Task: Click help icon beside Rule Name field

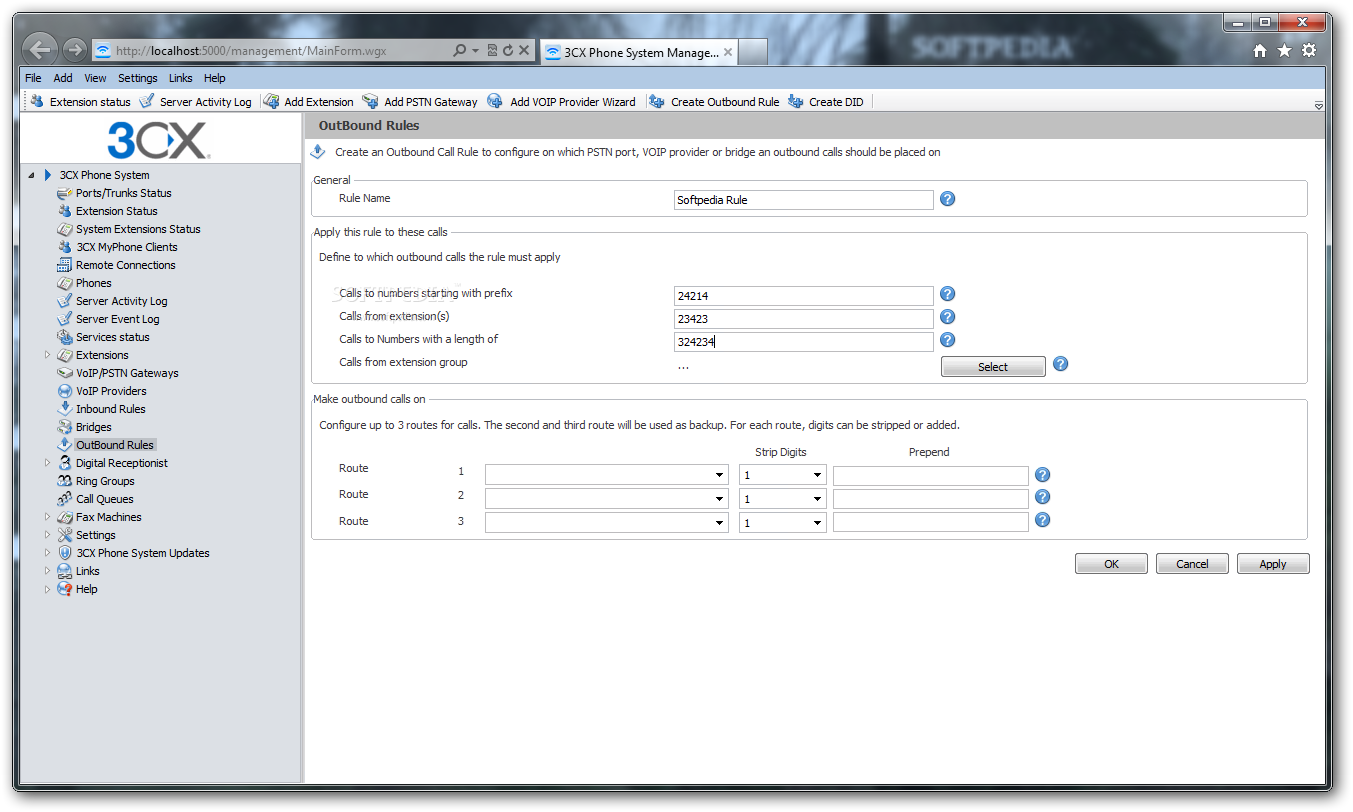Action: coord(948,199)
